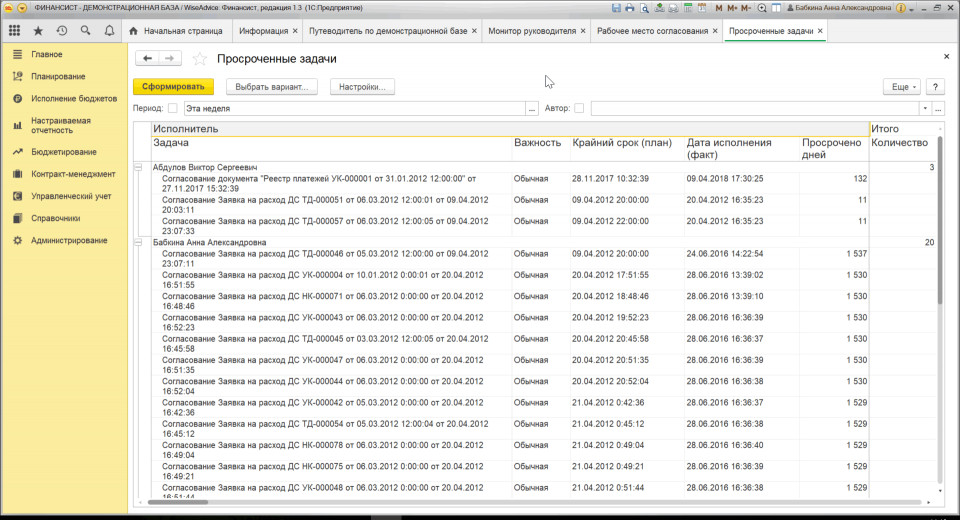Click the vertical scrollbar of the report
The height and width of the screenshot is (520, 960).
[940, 220]
